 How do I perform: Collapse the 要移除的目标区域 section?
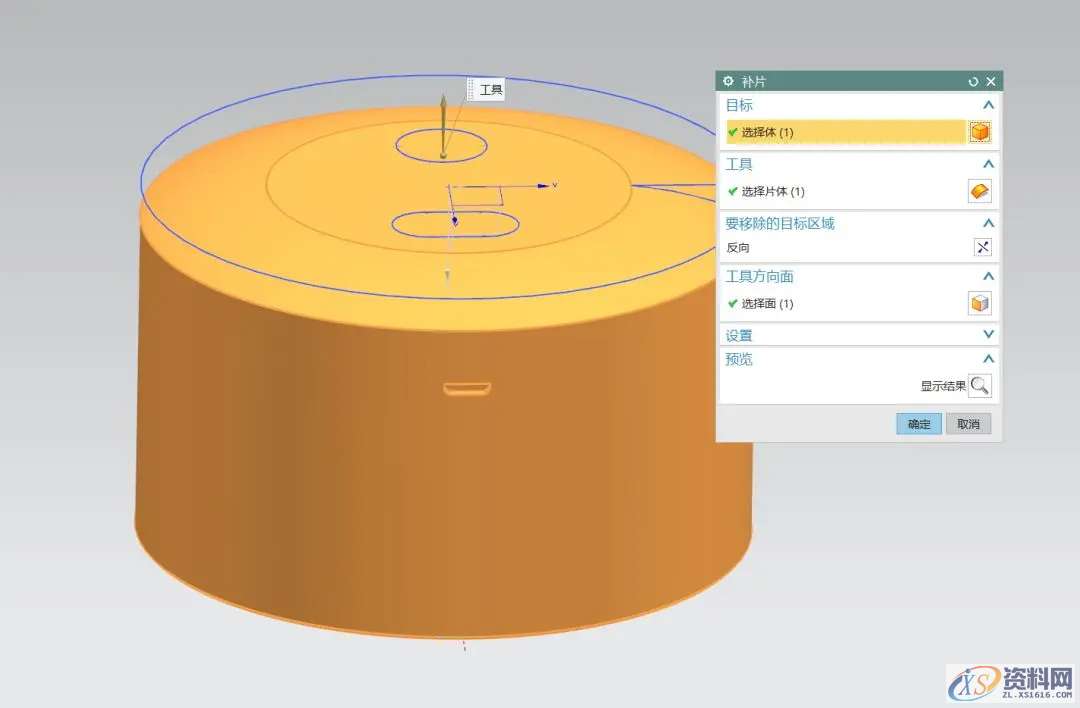click(x=988, y=223)
